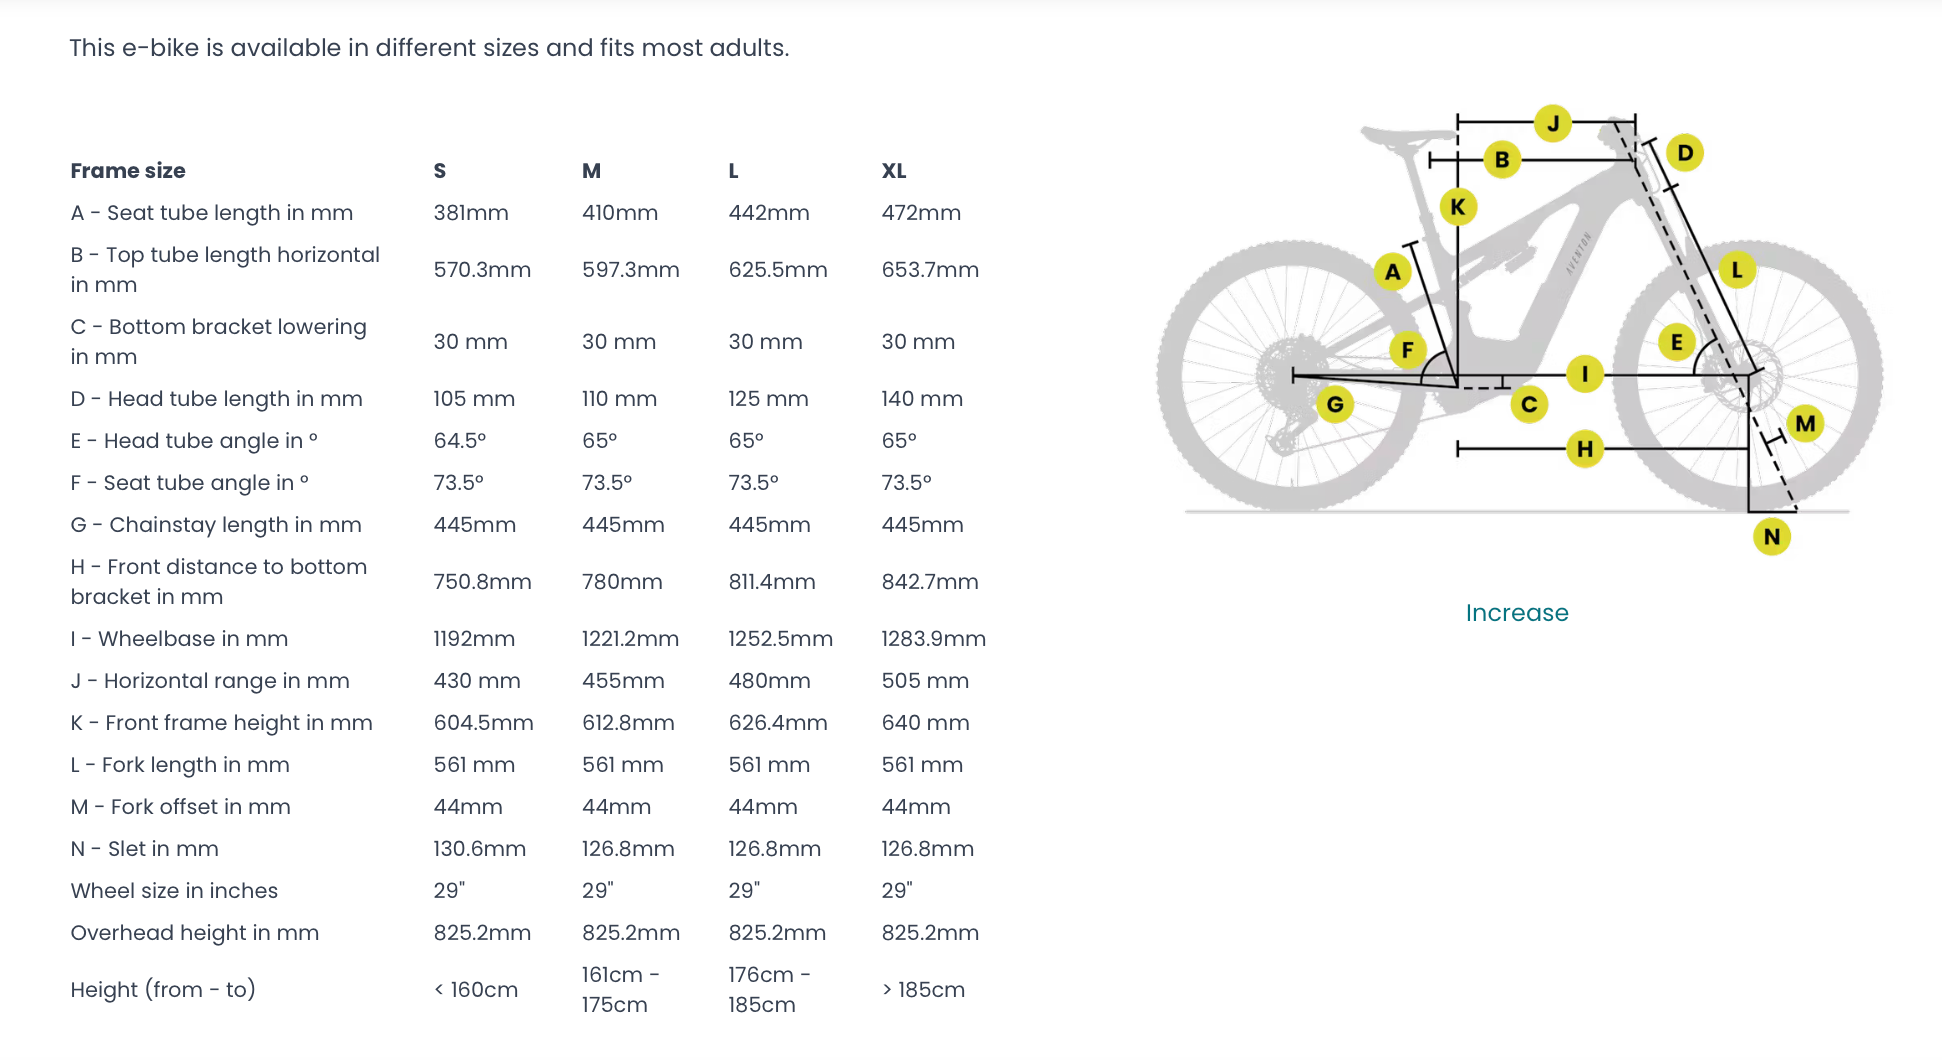Click the yellow L marker on the fork
The width and height of the screenshot is (1942, 1060).
coord(1737,270)
